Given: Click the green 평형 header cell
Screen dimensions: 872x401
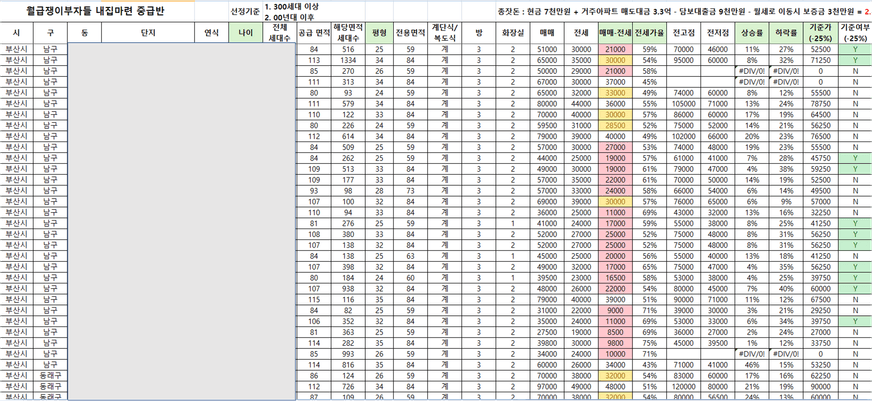Looking at the screenshot, I should (379, 33).
